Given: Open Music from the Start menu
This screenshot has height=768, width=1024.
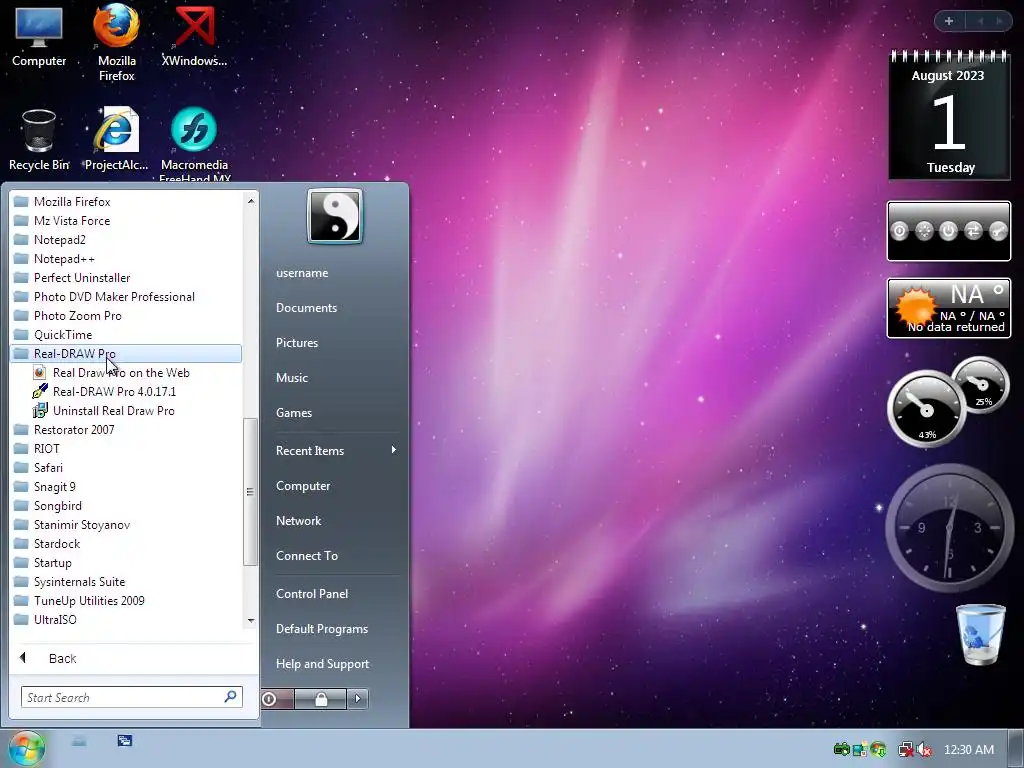Looking at the screenshot, I should pos(291,377).
